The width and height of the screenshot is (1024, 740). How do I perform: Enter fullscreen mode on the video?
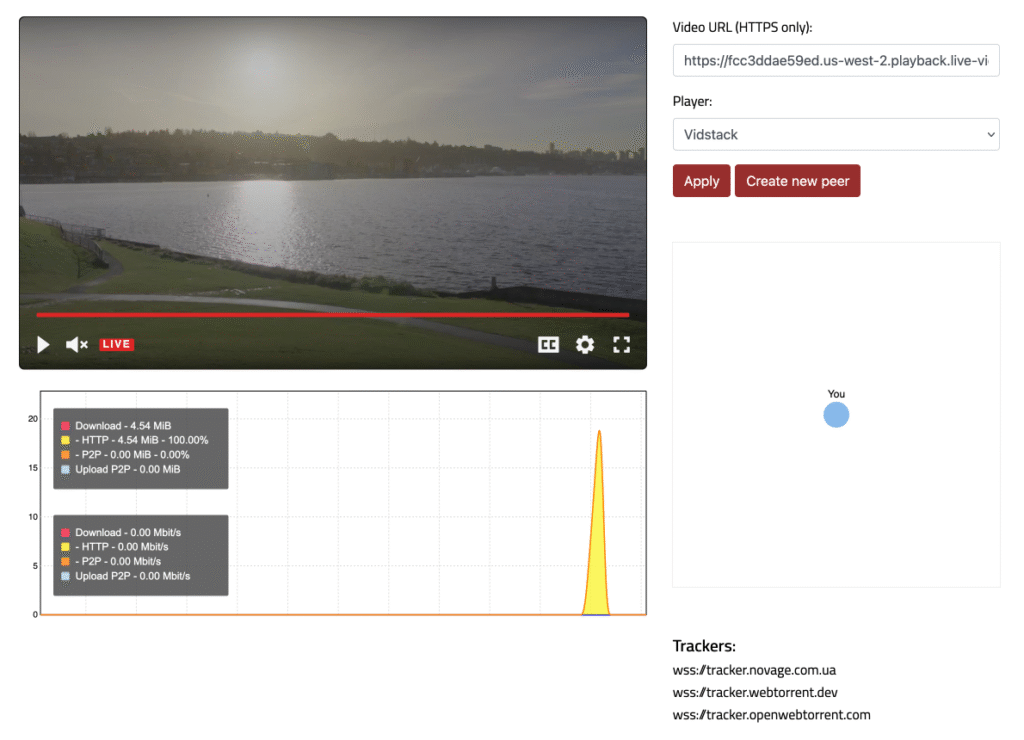[621, 345]
